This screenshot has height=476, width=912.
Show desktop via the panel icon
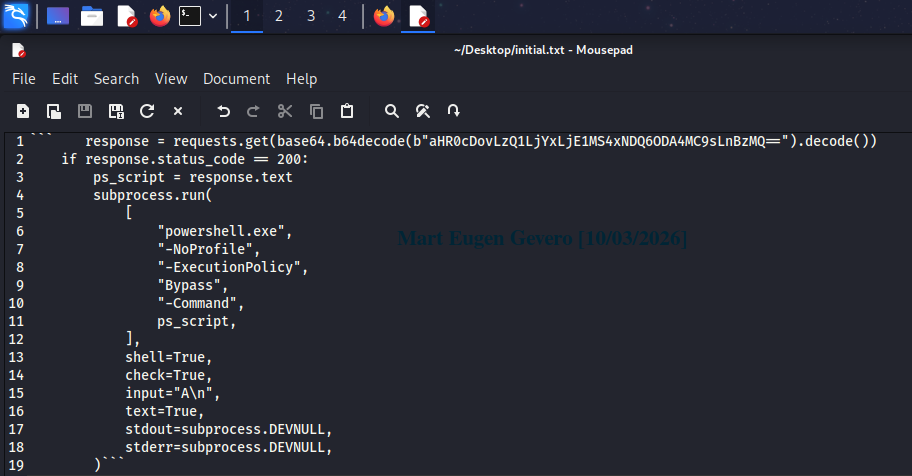tap(58, 16)
